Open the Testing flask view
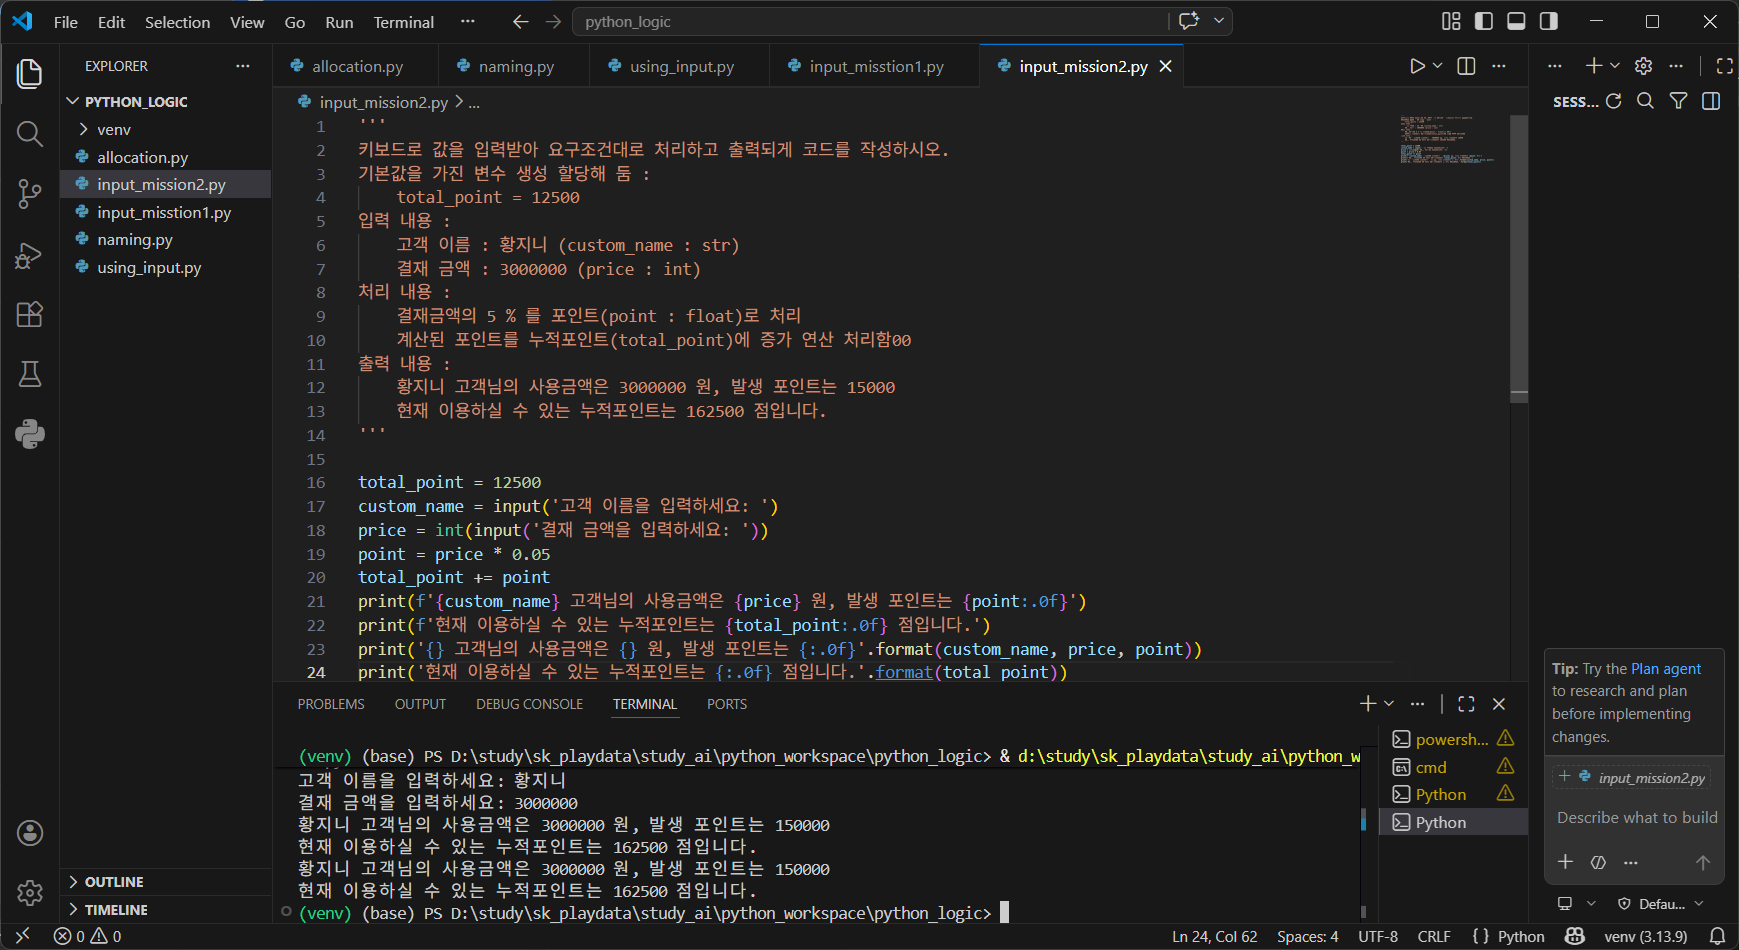Image resolution: width=1739 pixels, height=950 pixels. 30,374
